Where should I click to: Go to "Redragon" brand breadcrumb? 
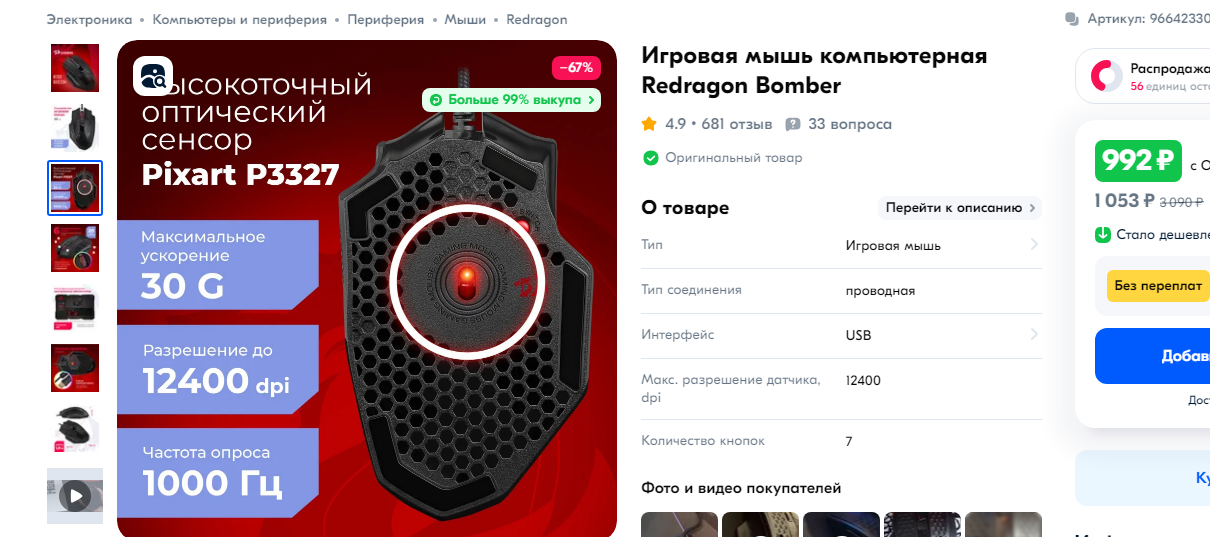click(x=536, y=19)
